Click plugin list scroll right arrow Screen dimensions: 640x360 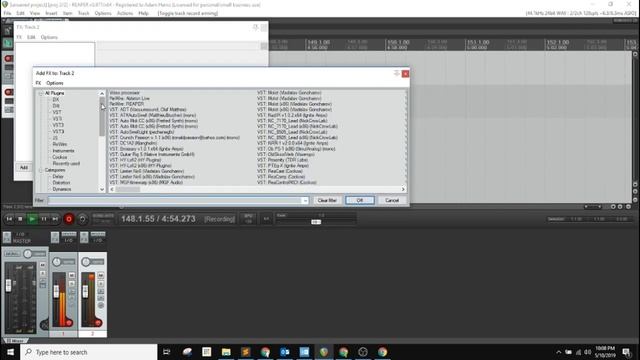403,189
